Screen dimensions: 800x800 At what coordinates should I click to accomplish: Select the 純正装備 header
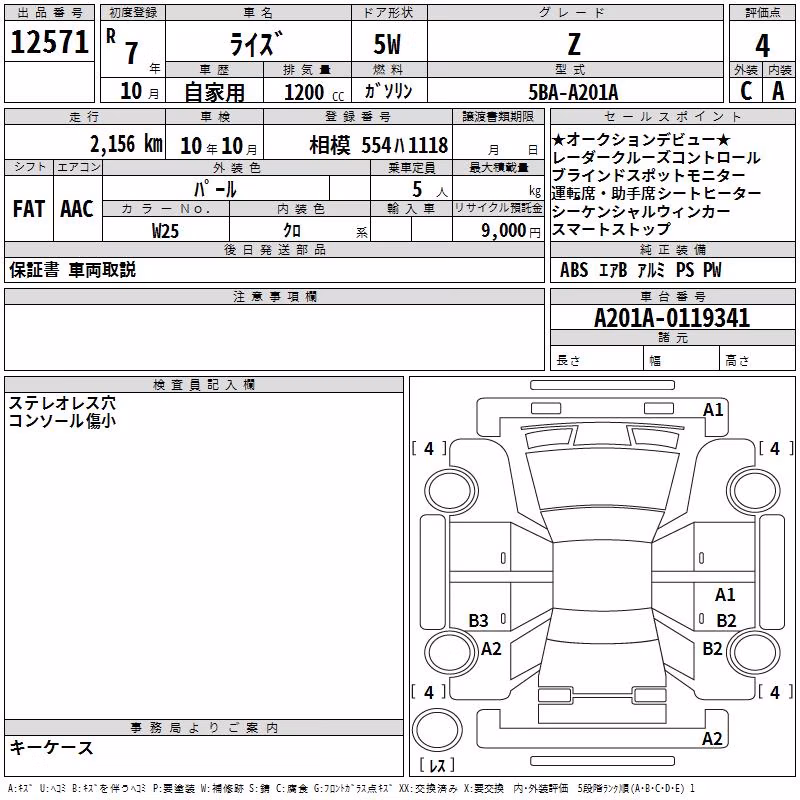coord(672,249)
